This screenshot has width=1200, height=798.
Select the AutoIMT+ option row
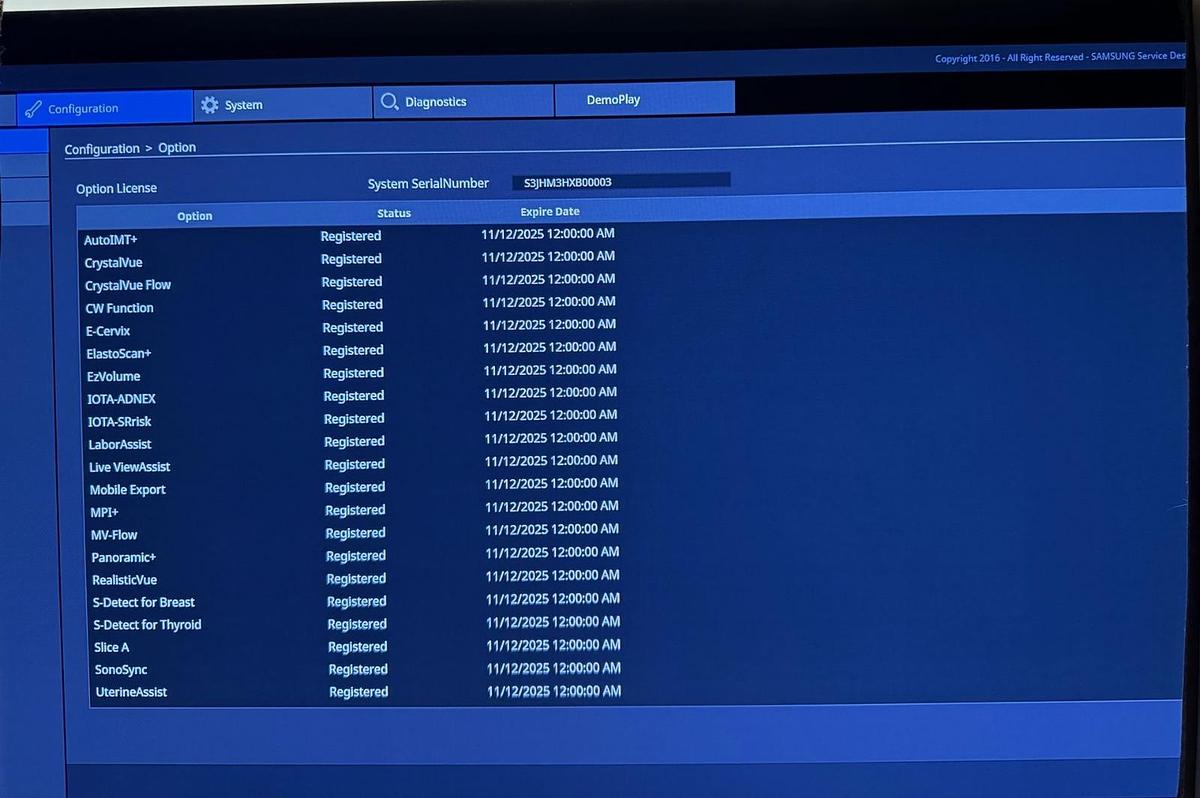(x=111, y=240)
